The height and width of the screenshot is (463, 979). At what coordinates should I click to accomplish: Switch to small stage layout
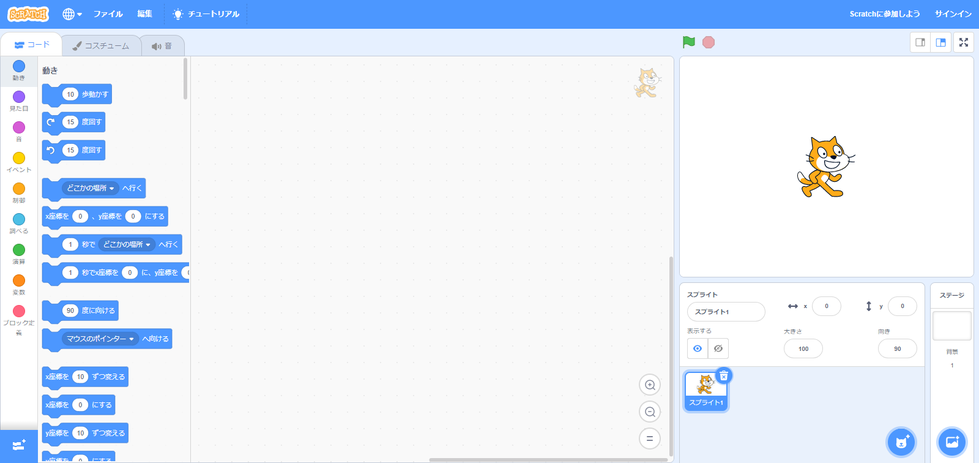tap(920, 42)
